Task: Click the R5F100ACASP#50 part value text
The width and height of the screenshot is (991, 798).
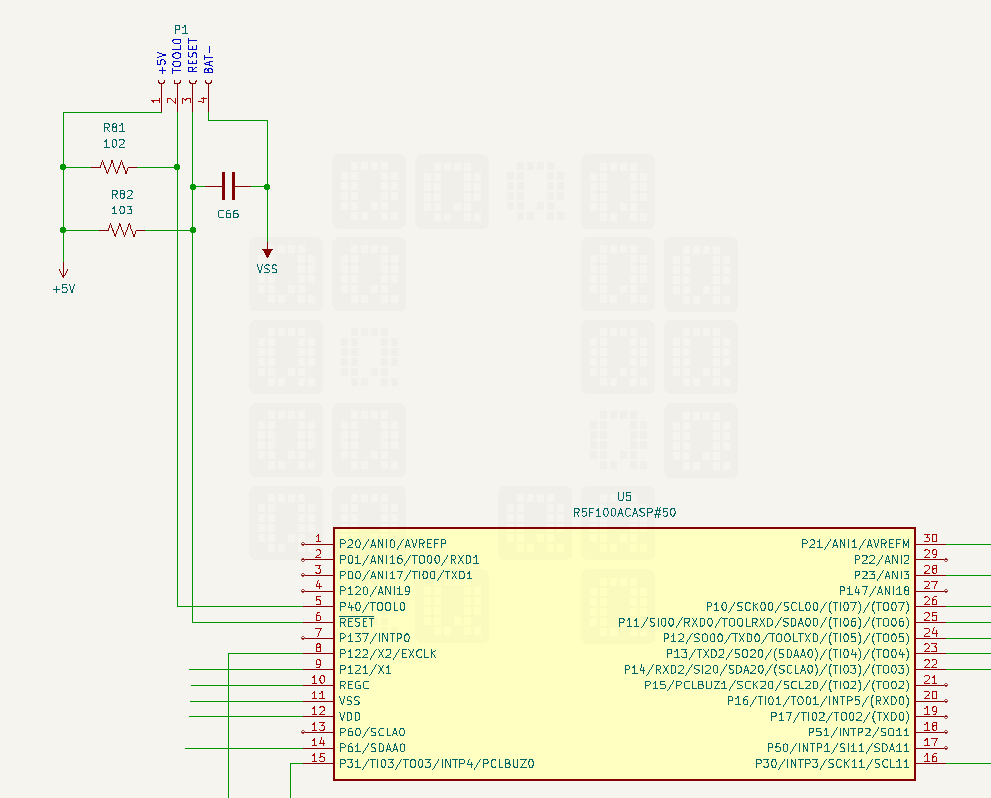Action: coord(624,512)
